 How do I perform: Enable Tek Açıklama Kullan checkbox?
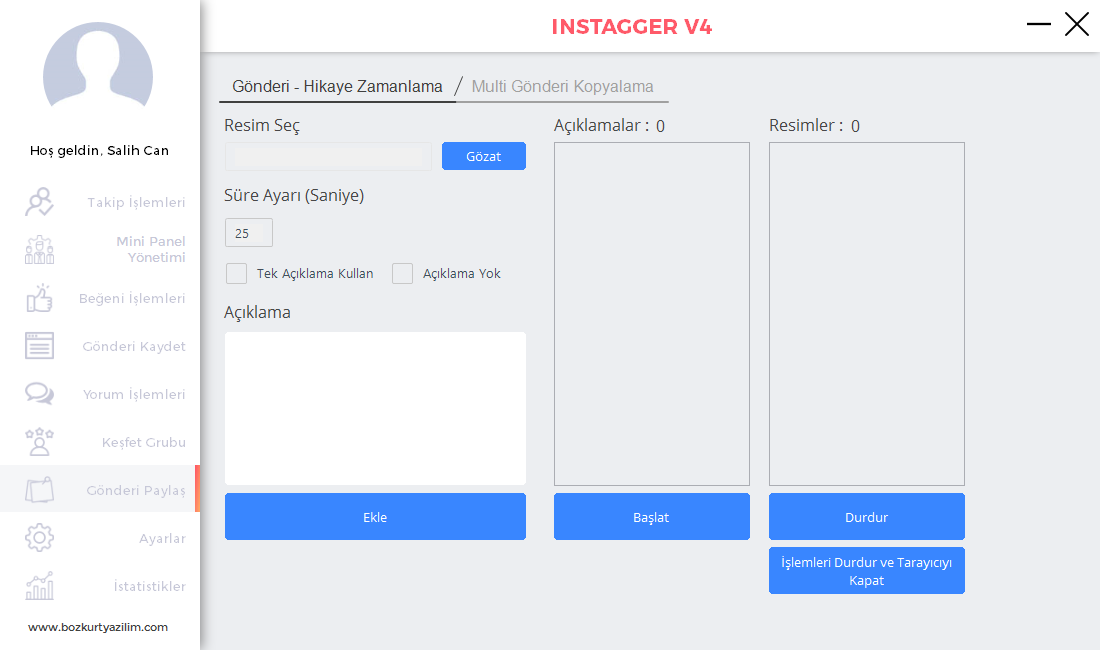tap(236, 273)
